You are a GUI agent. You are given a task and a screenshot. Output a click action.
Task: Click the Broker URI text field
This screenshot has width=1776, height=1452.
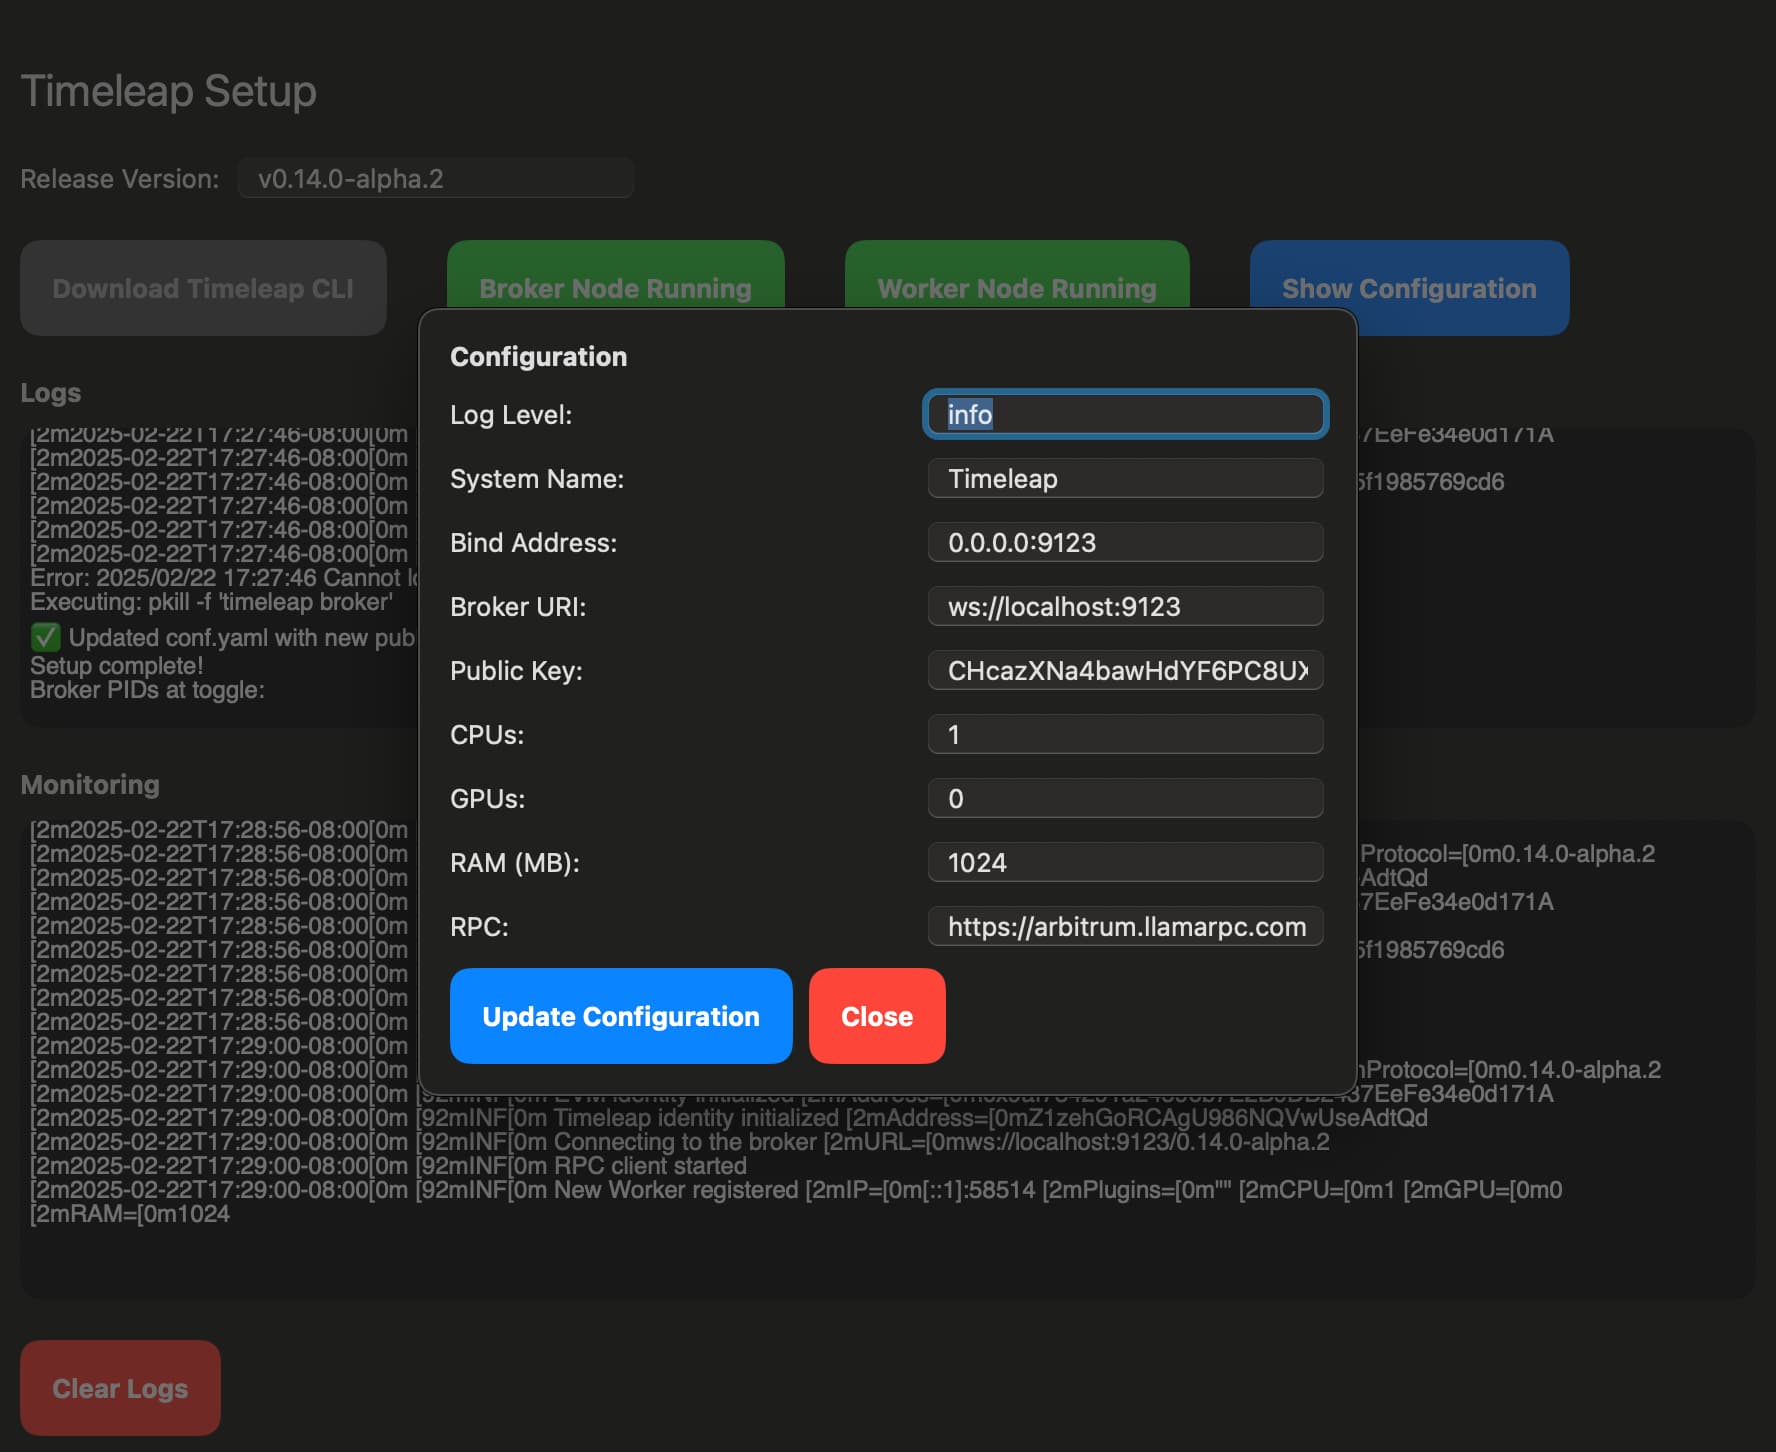1125,606
